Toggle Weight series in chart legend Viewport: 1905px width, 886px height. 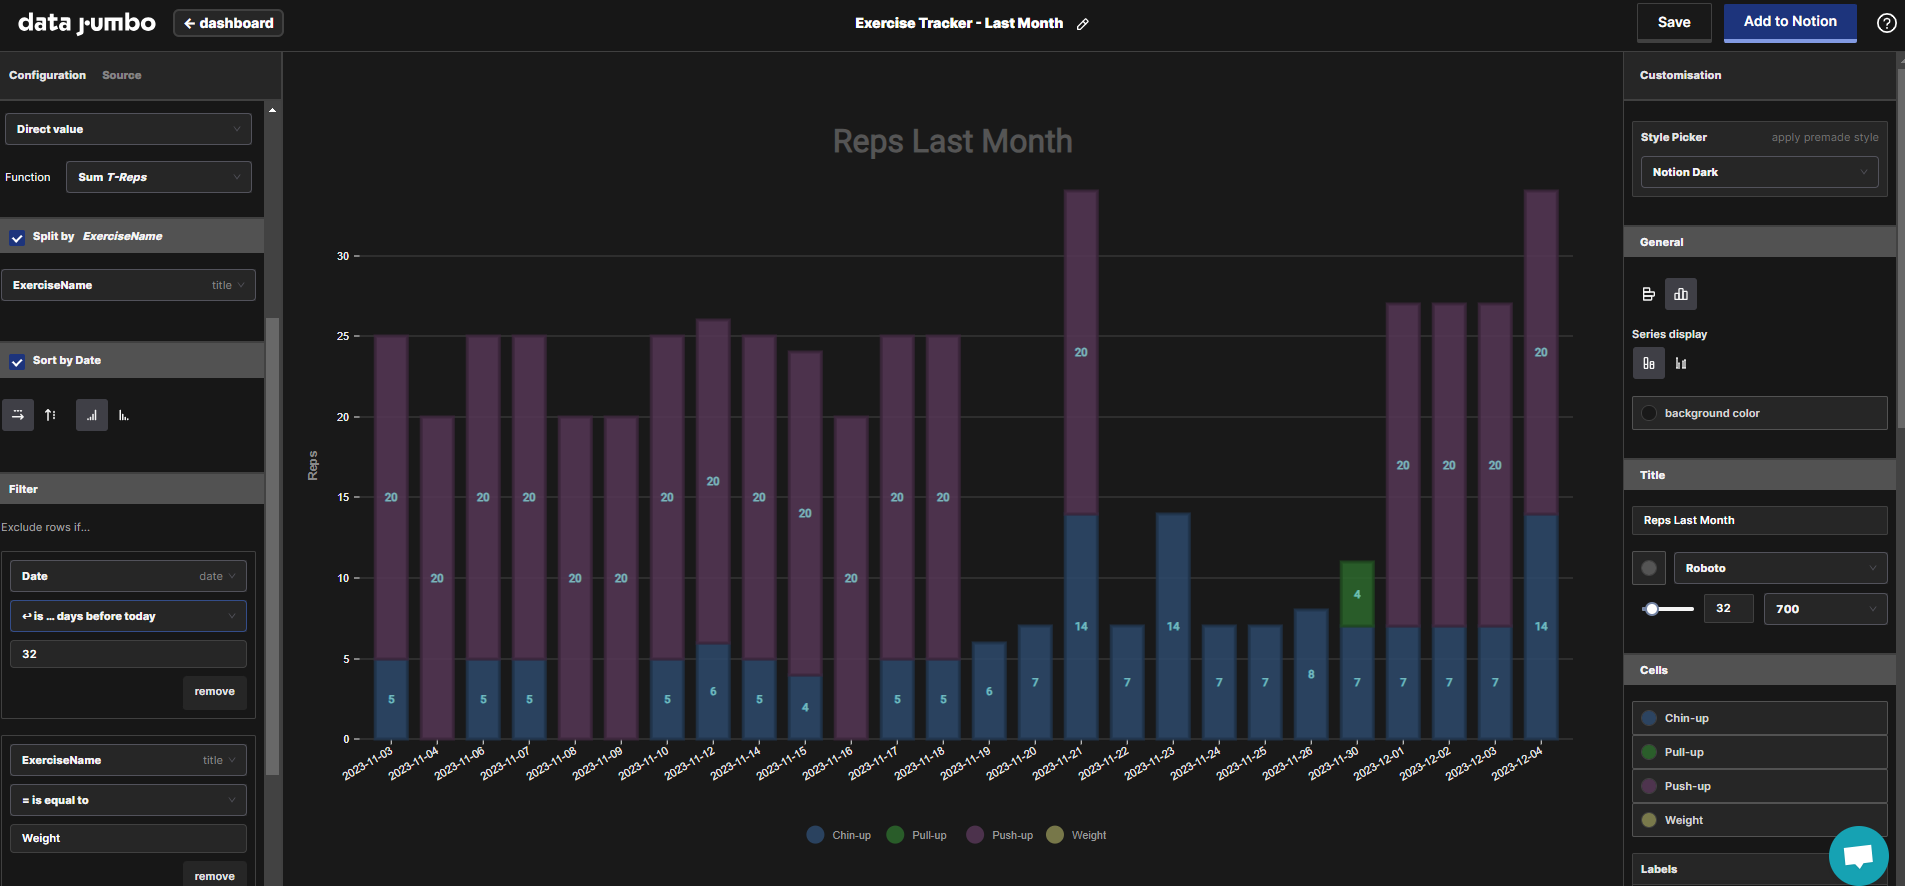[1077, 835]
